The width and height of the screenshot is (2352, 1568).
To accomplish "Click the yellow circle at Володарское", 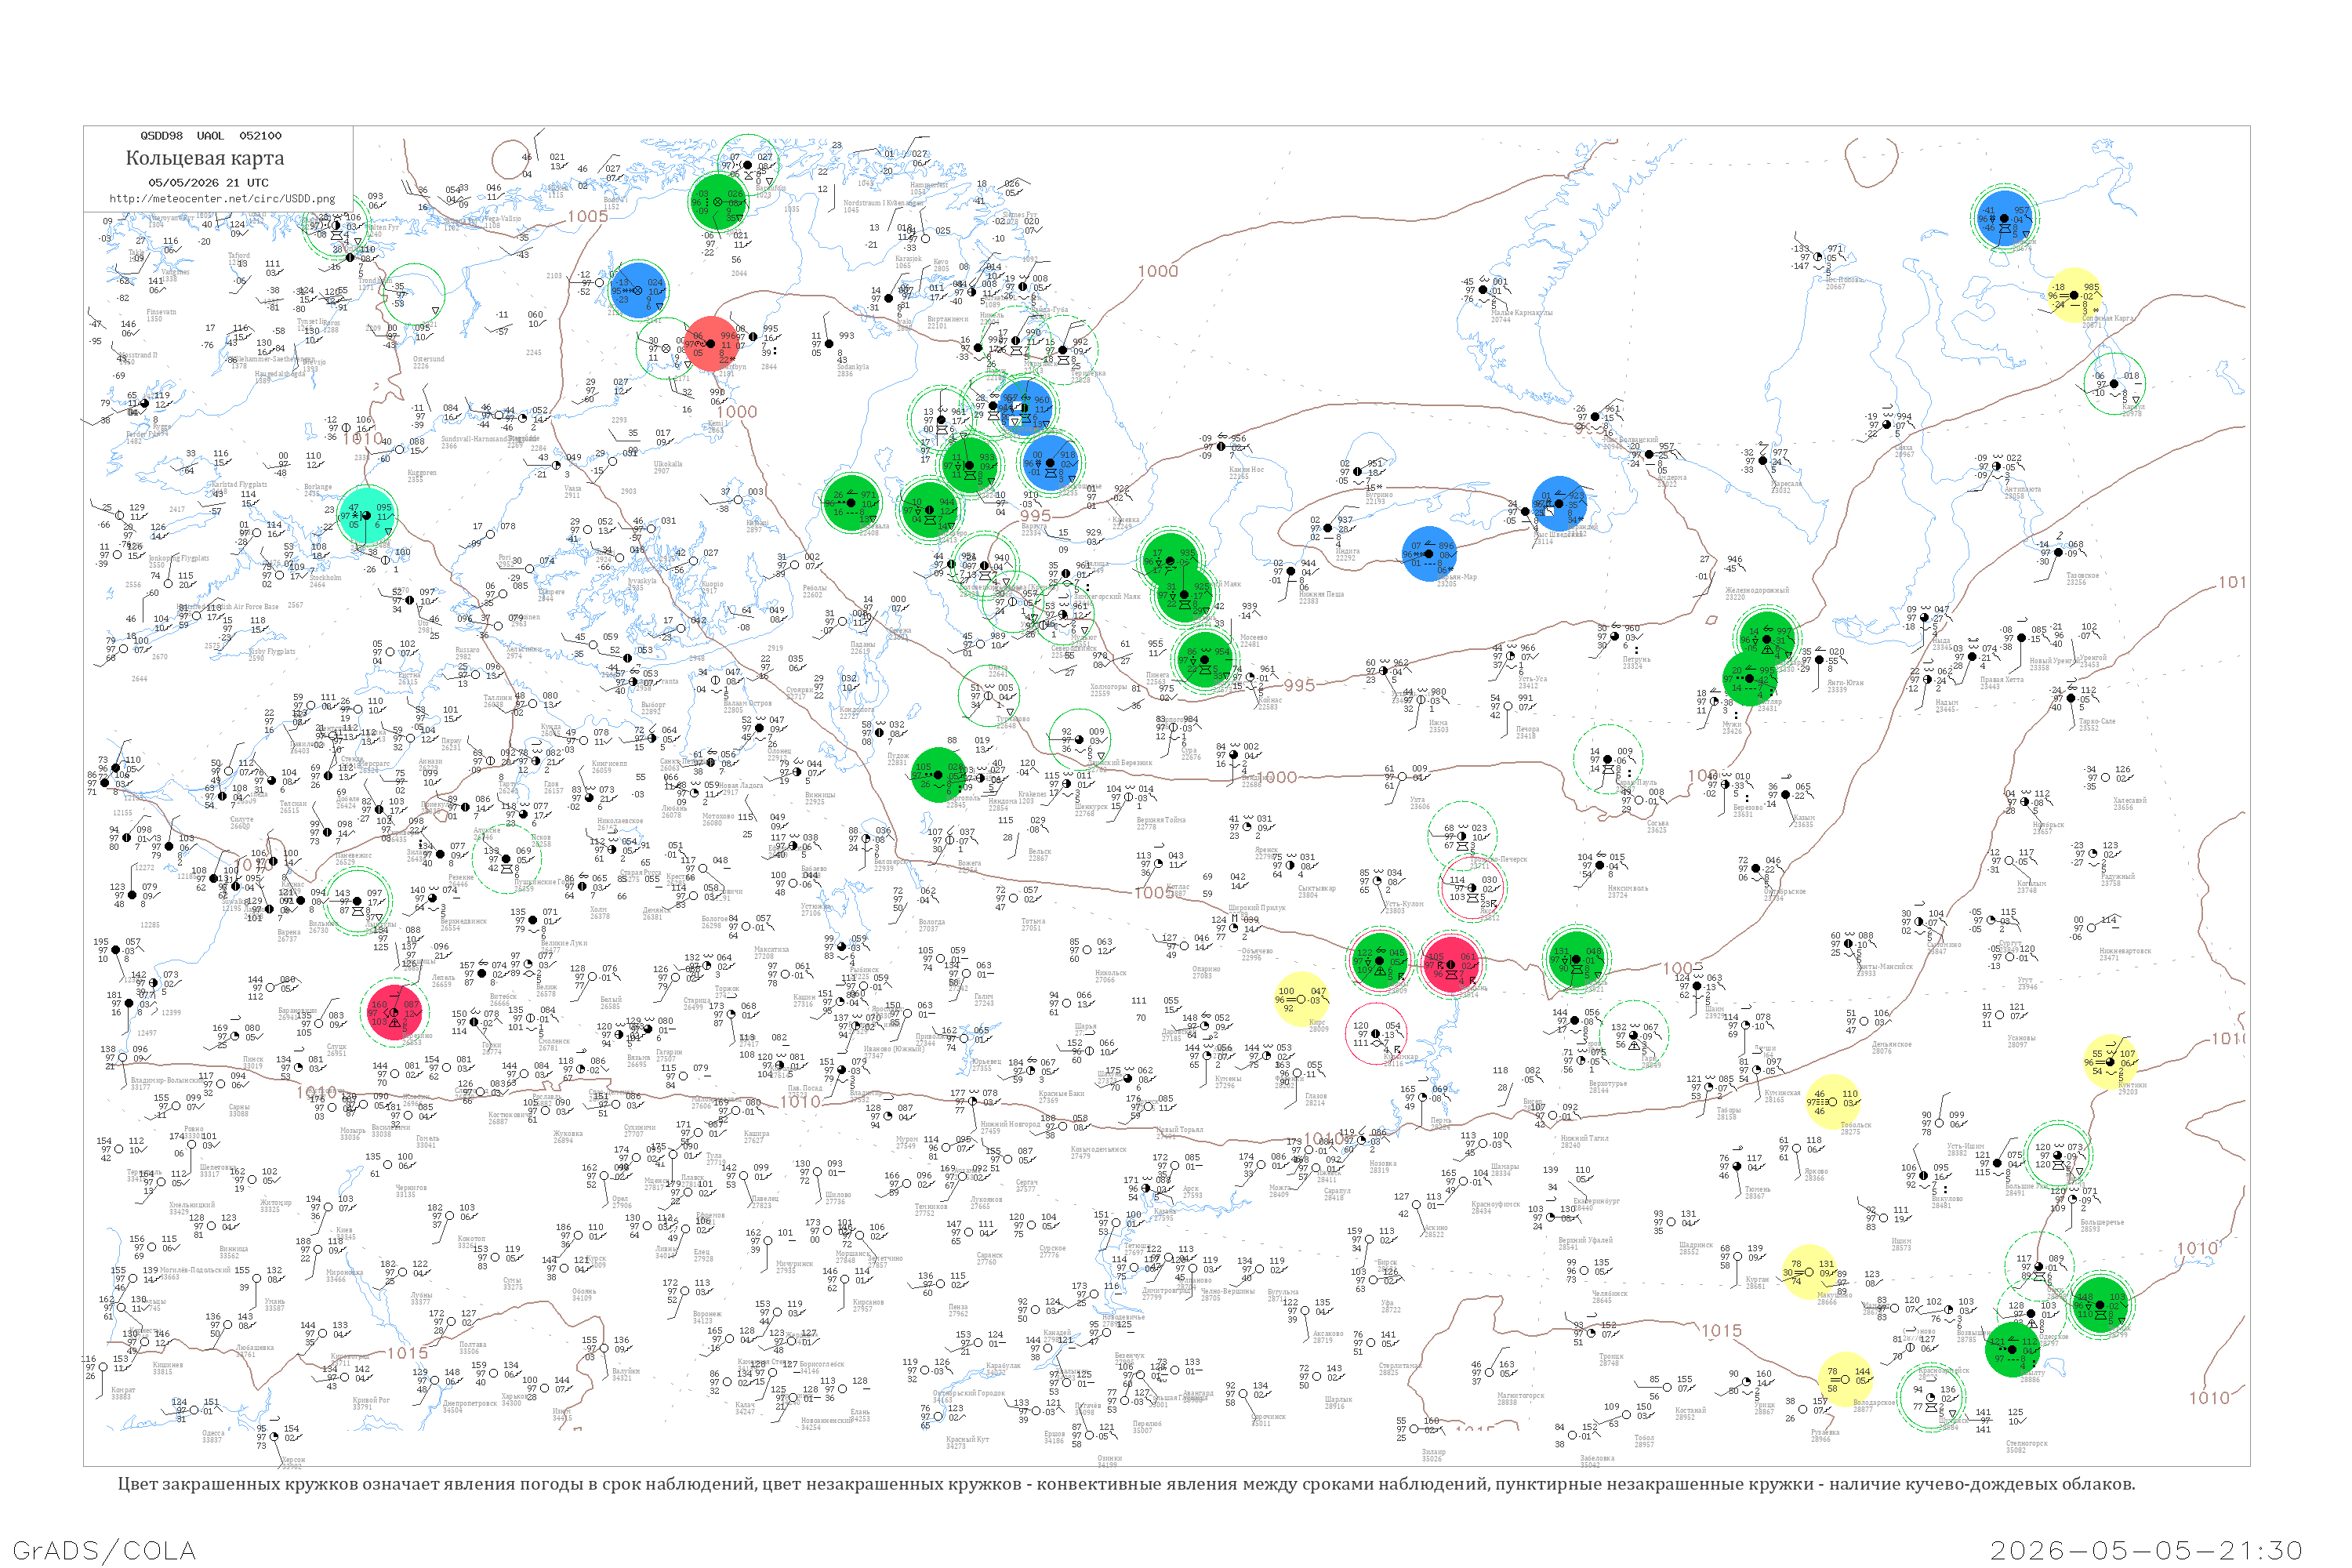I will tap(1845, 1379).
